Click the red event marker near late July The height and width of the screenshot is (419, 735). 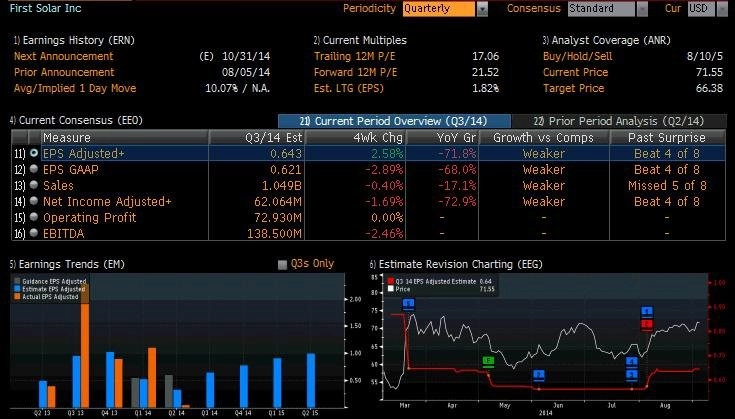[647, 324]
